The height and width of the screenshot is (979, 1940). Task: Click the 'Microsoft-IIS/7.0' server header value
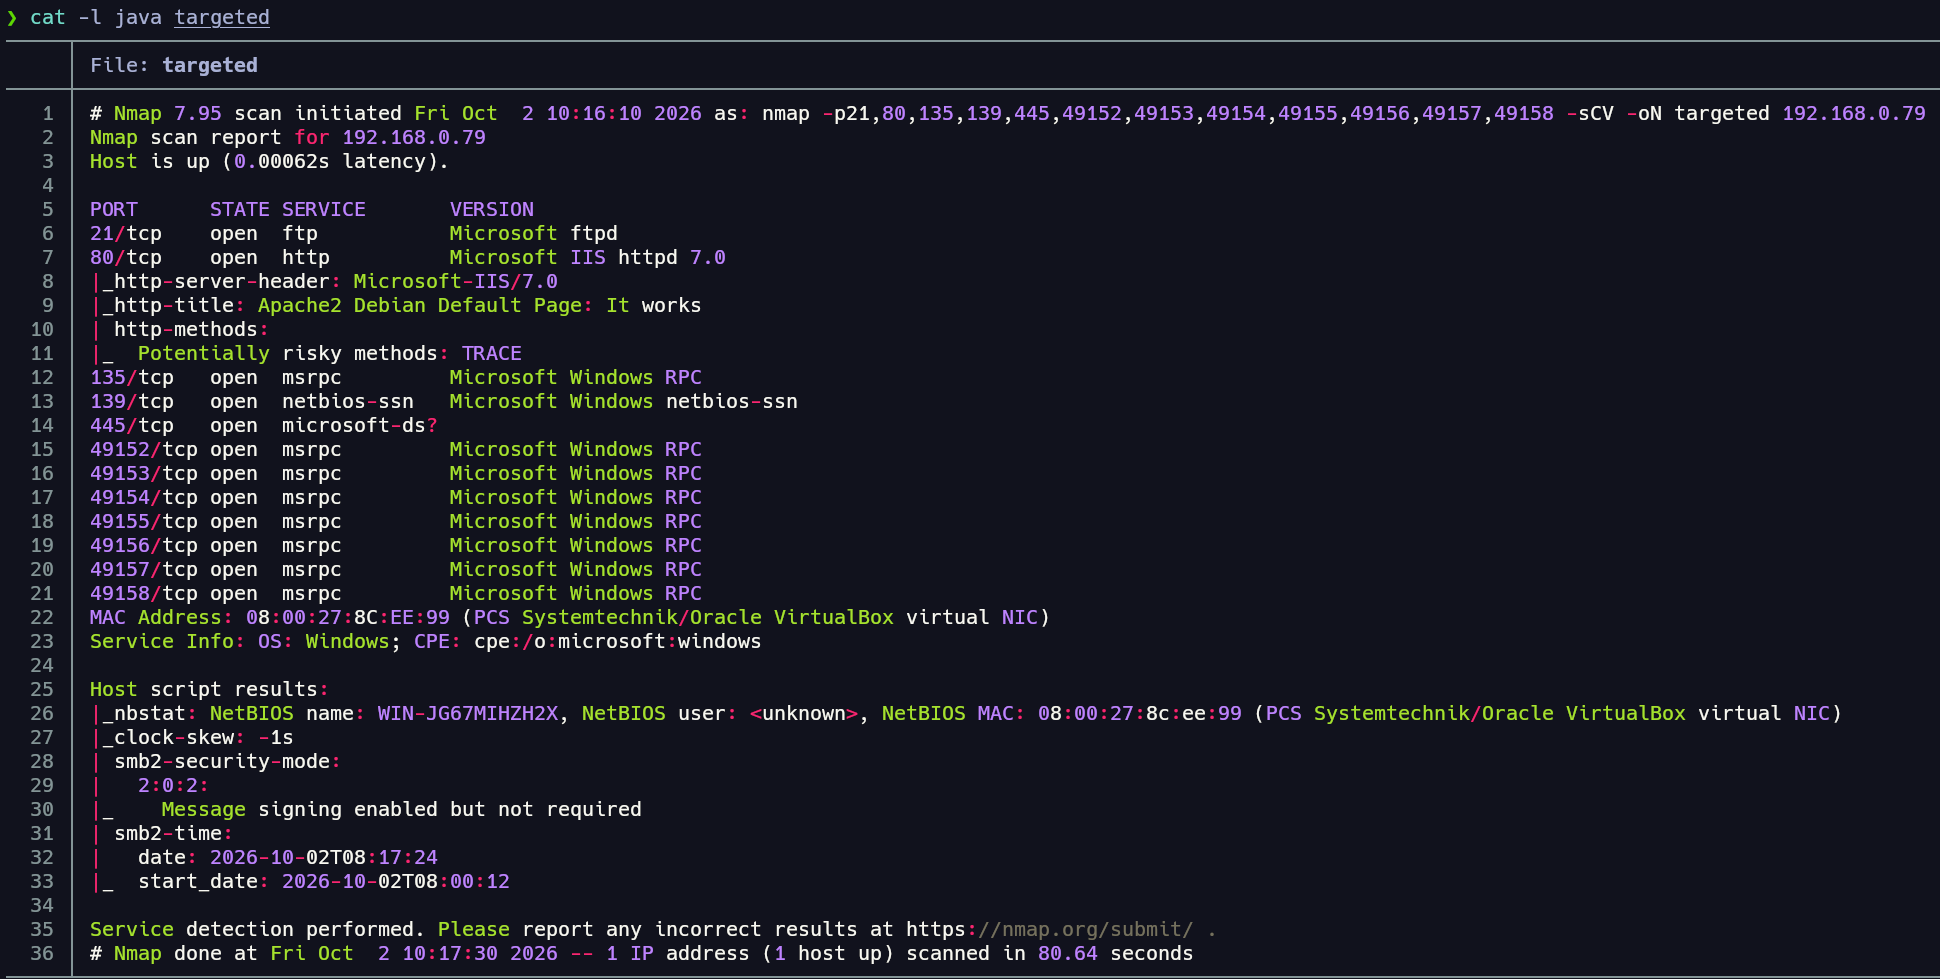tap(456, 281)
